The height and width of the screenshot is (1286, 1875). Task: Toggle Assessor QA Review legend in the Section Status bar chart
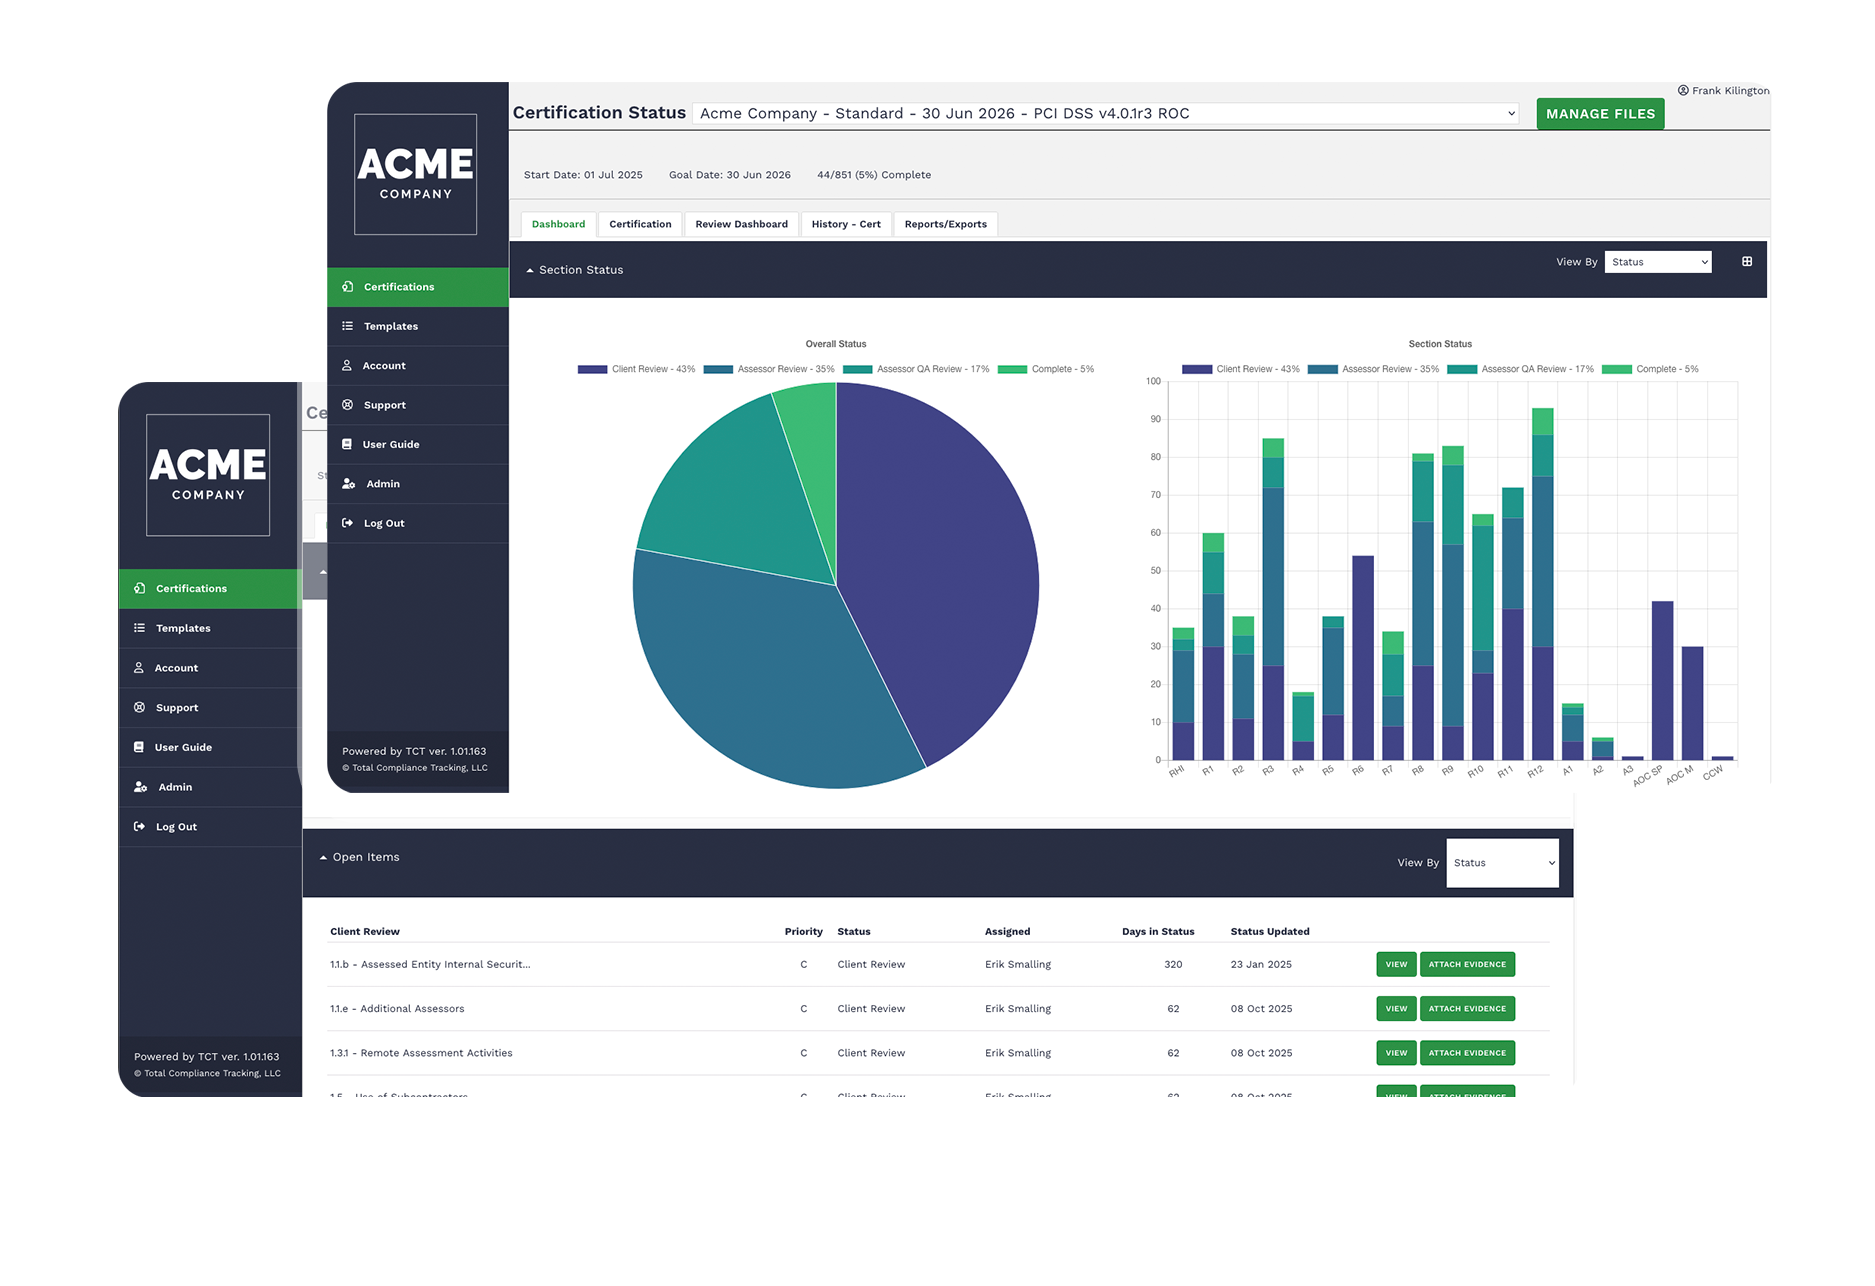pyautogui.click(x=1522, y=370)
